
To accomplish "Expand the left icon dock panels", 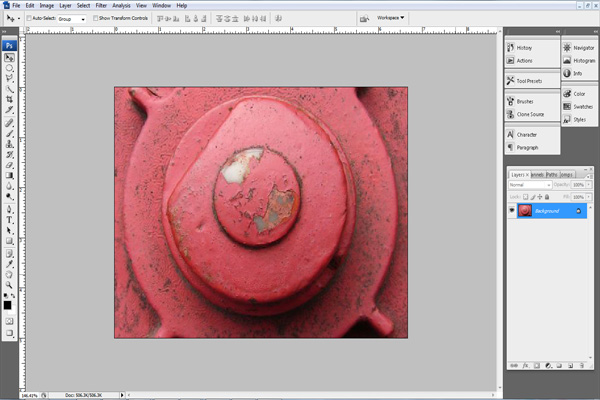I will point(558,31).
